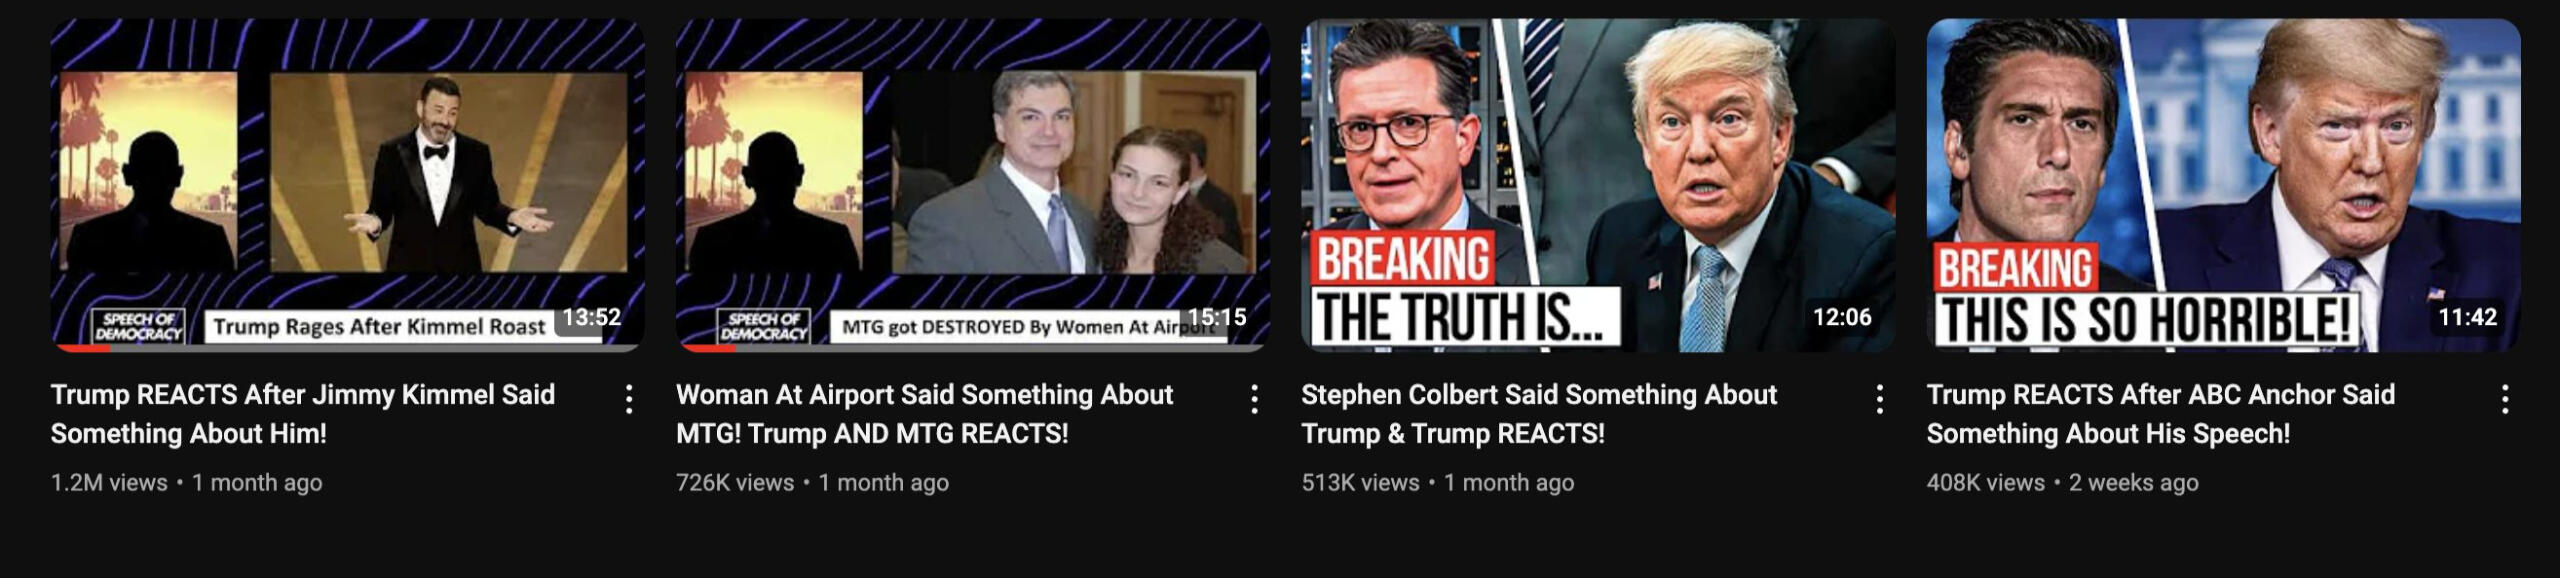Click the red watch progress bar on Kimmel video

82,348
